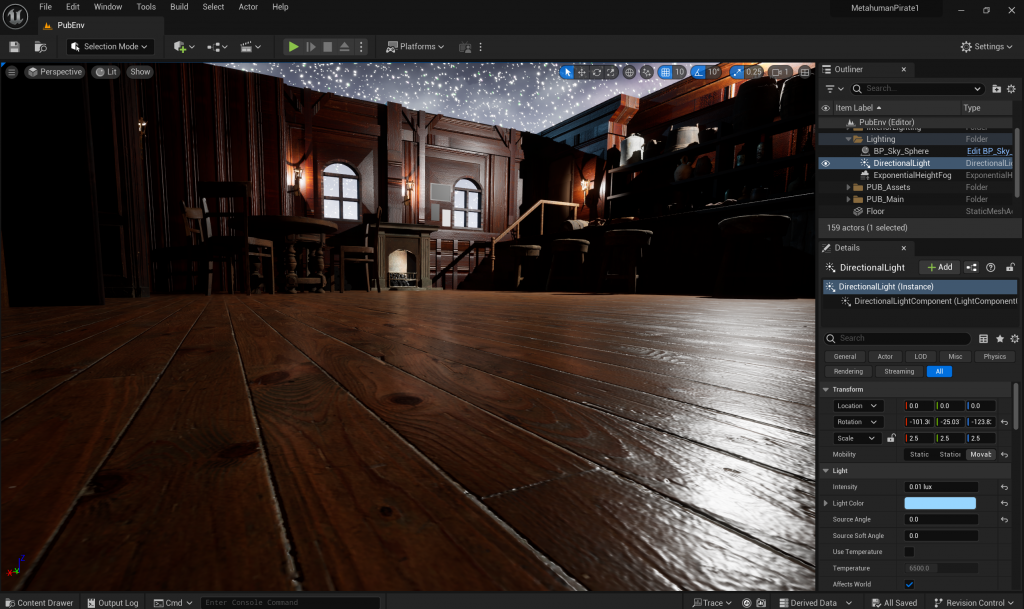Set Mobility to Static
Image resolution: width=1024 pixels, height=609 pixels.
point(919,454)
